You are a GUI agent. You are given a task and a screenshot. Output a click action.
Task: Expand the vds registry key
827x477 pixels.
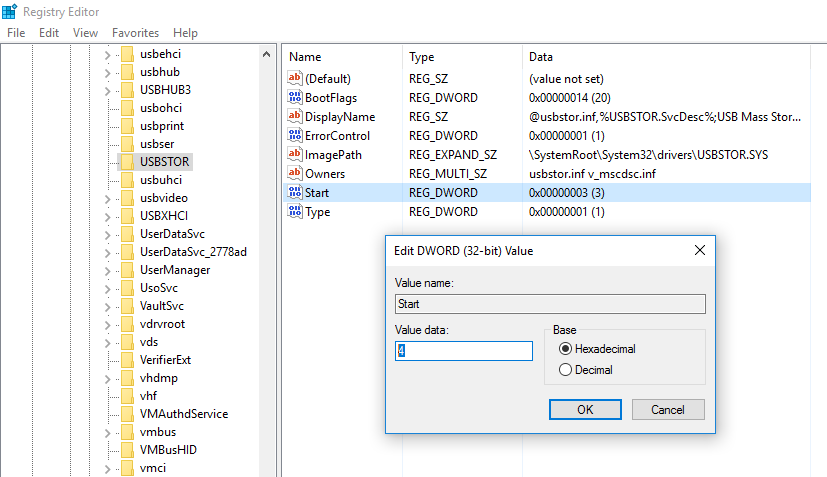(107, 342)
